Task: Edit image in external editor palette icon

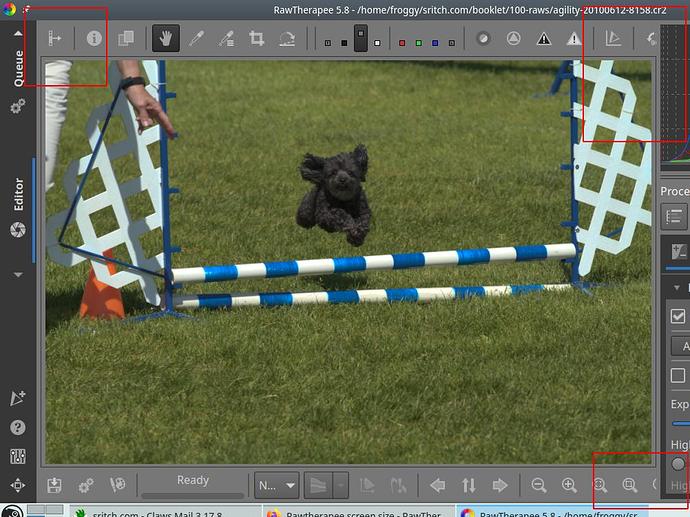Action: pos(117,484)
